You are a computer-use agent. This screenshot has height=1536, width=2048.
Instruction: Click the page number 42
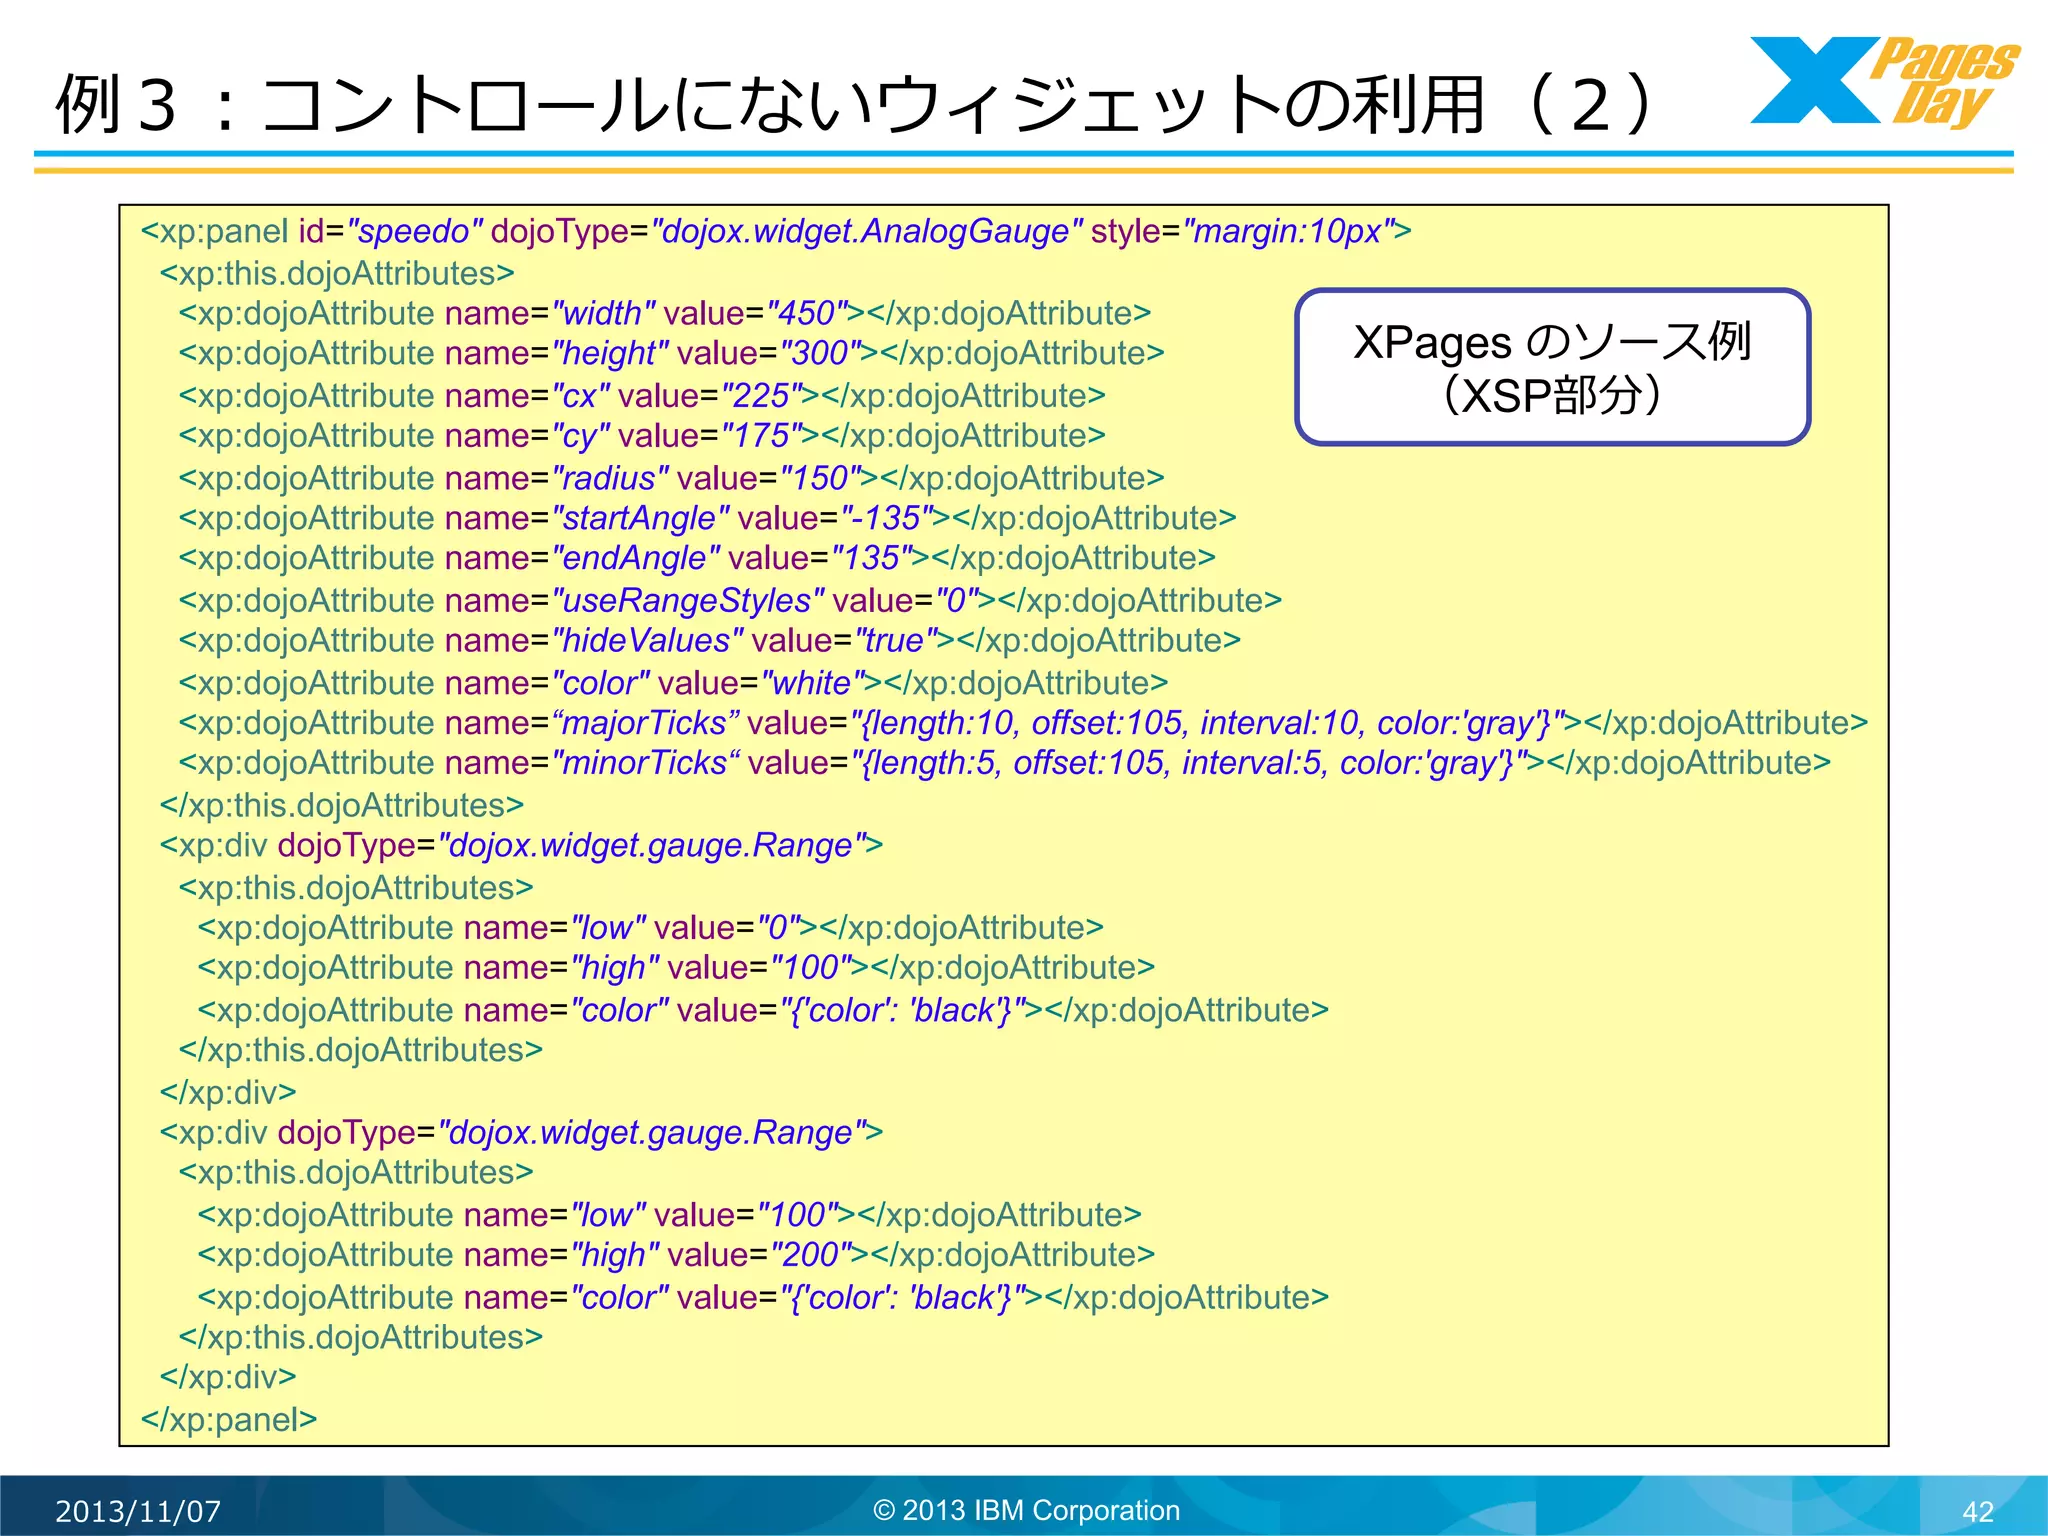coord(1978,1512)
